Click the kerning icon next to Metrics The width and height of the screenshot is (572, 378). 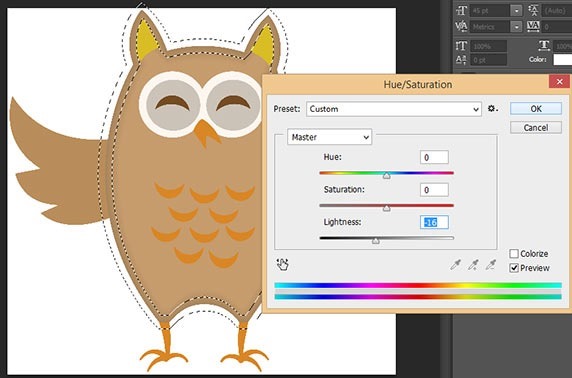pyautogui.click(x=461, y=27)
